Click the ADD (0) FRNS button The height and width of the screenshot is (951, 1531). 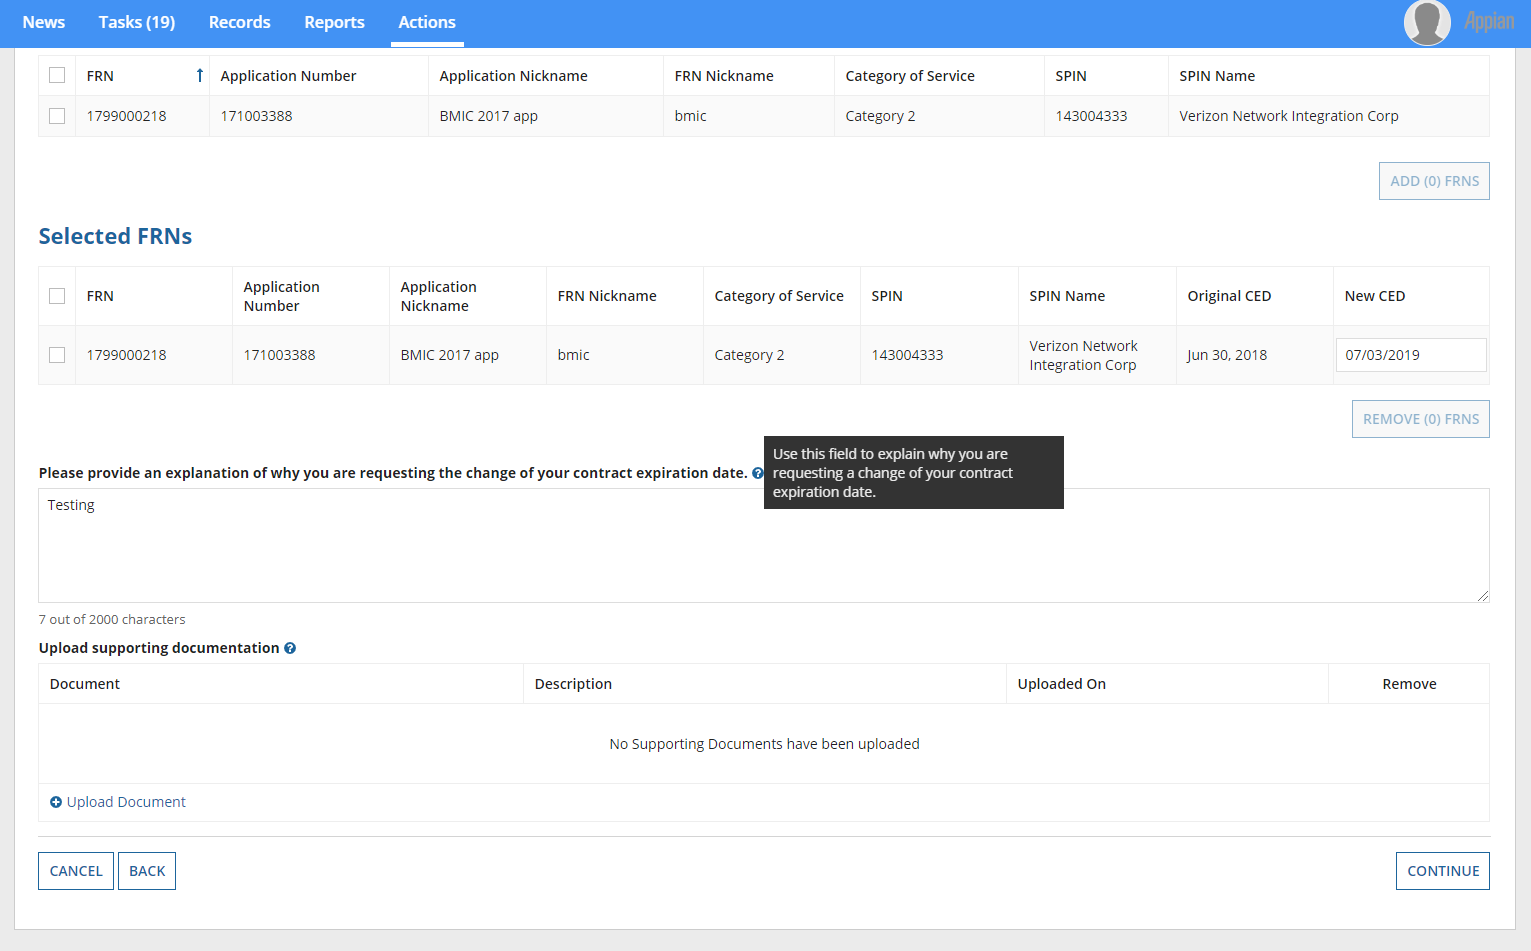[x=1434, y=181]
